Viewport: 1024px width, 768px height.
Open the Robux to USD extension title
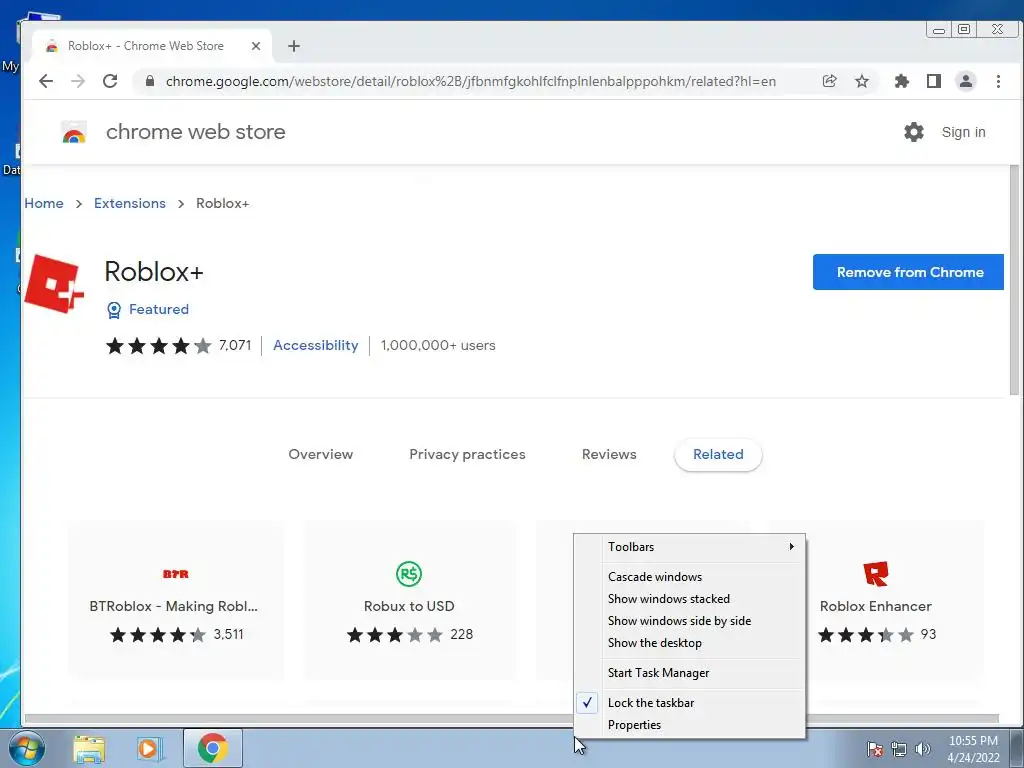(x=409, y=606)
